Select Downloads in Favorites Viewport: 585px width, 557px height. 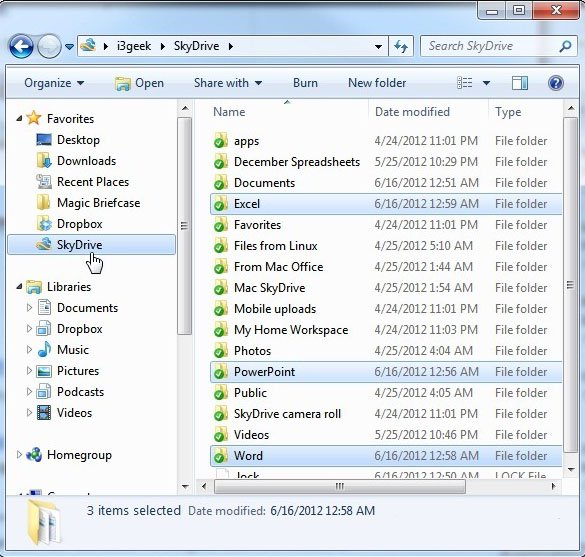[86, 161]
